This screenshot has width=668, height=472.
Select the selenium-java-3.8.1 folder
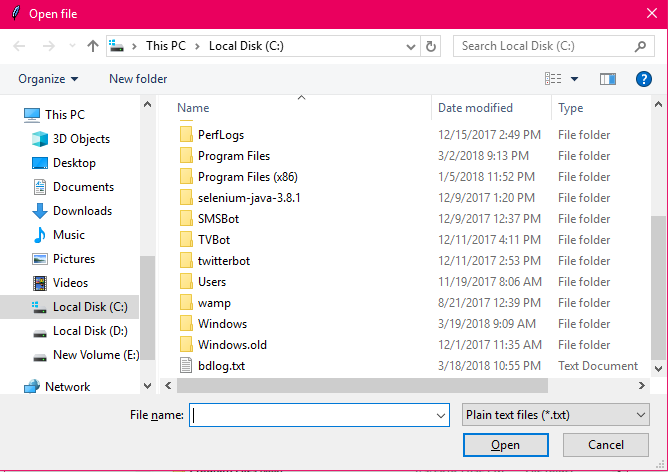[249, 198]
